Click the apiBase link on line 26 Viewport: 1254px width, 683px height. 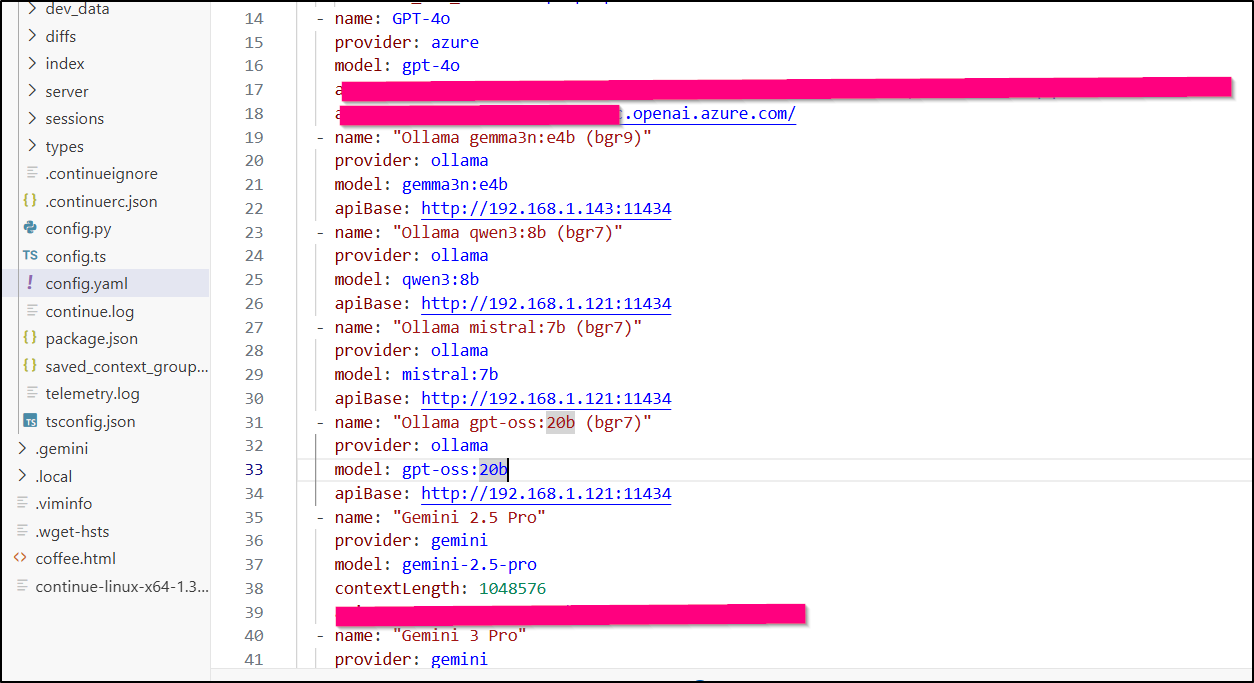click(x=546, y=303)
